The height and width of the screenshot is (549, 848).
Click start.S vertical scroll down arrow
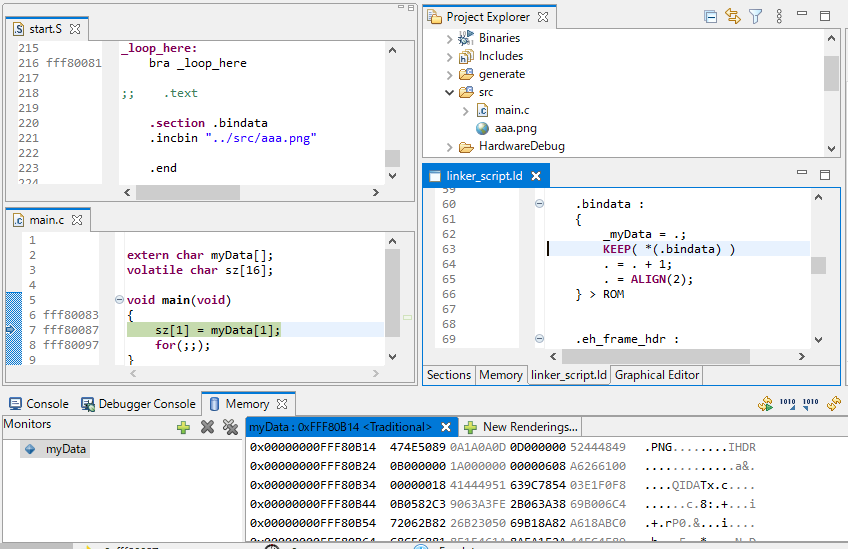[x=393, y=176]
